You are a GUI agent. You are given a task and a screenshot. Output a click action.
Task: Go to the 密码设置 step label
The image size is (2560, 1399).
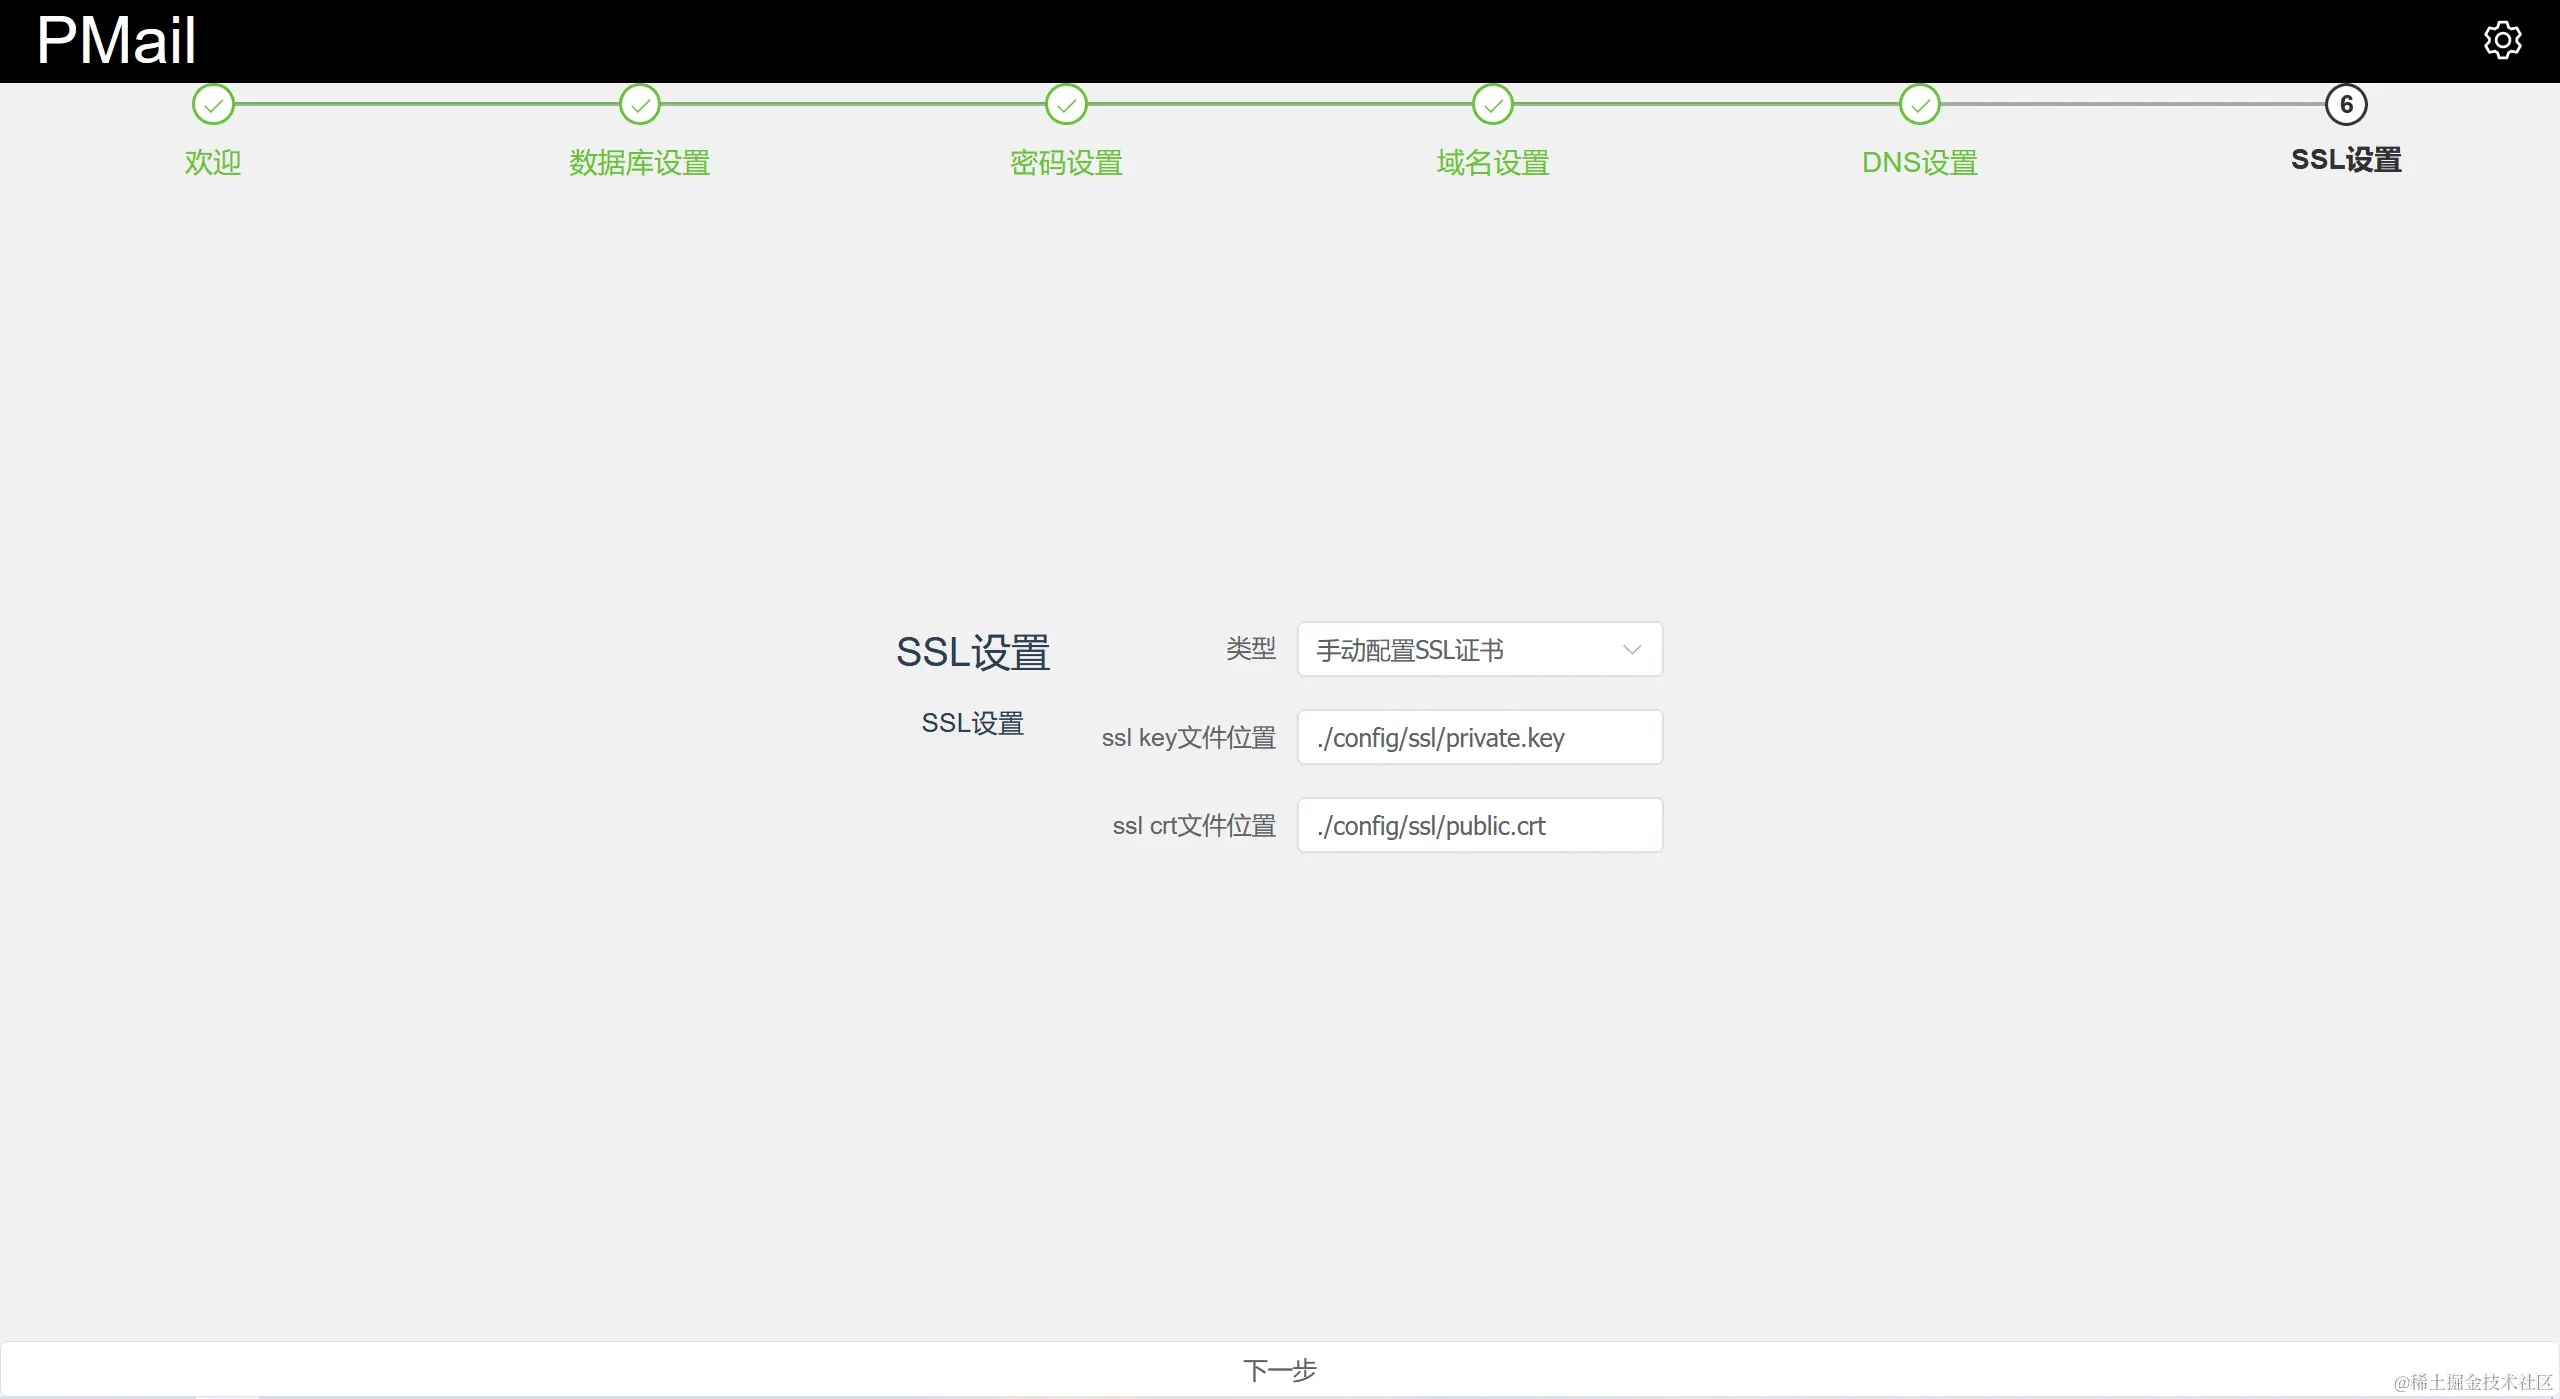1066,162
